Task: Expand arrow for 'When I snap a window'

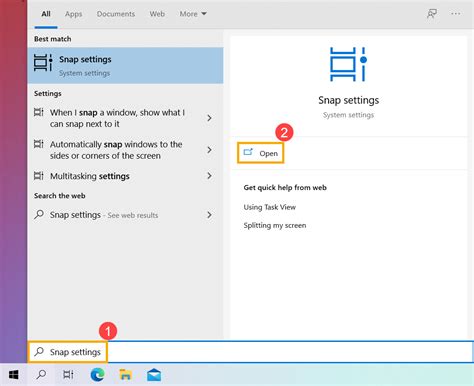Action: 209,118
